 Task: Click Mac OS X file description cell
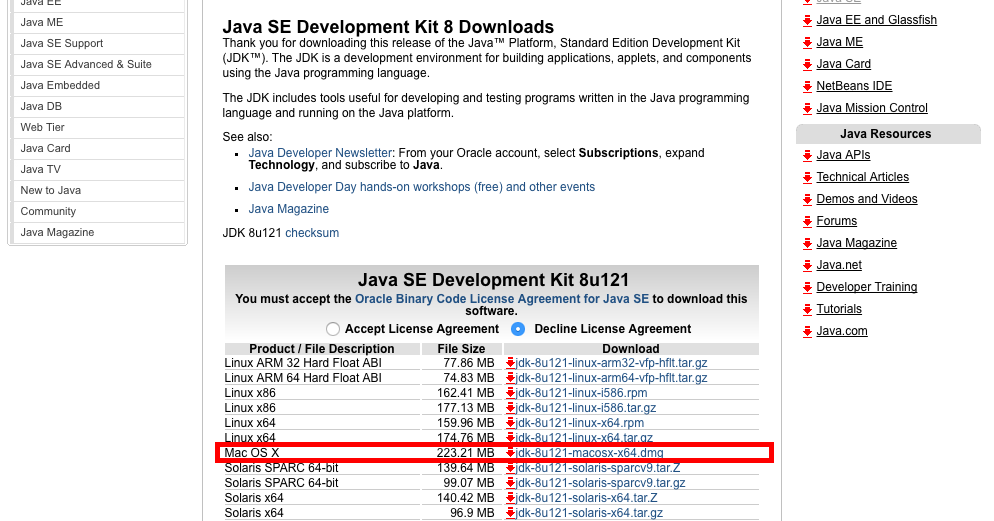[x=322, y=453]
